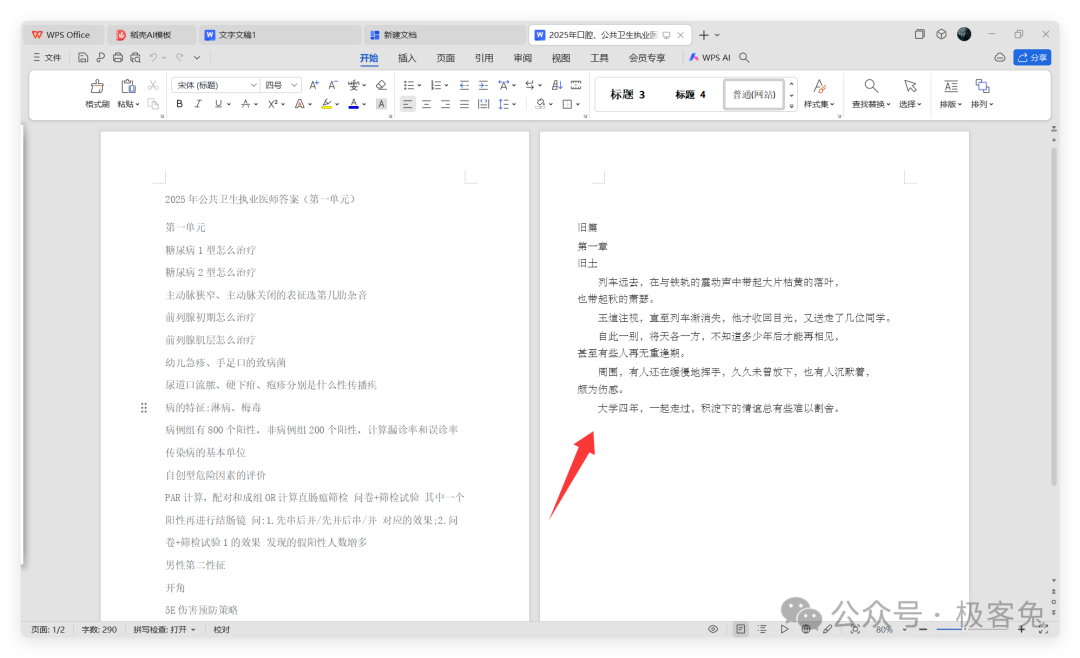
Task: Click the new tab plus button
Action: pos(703,34)
